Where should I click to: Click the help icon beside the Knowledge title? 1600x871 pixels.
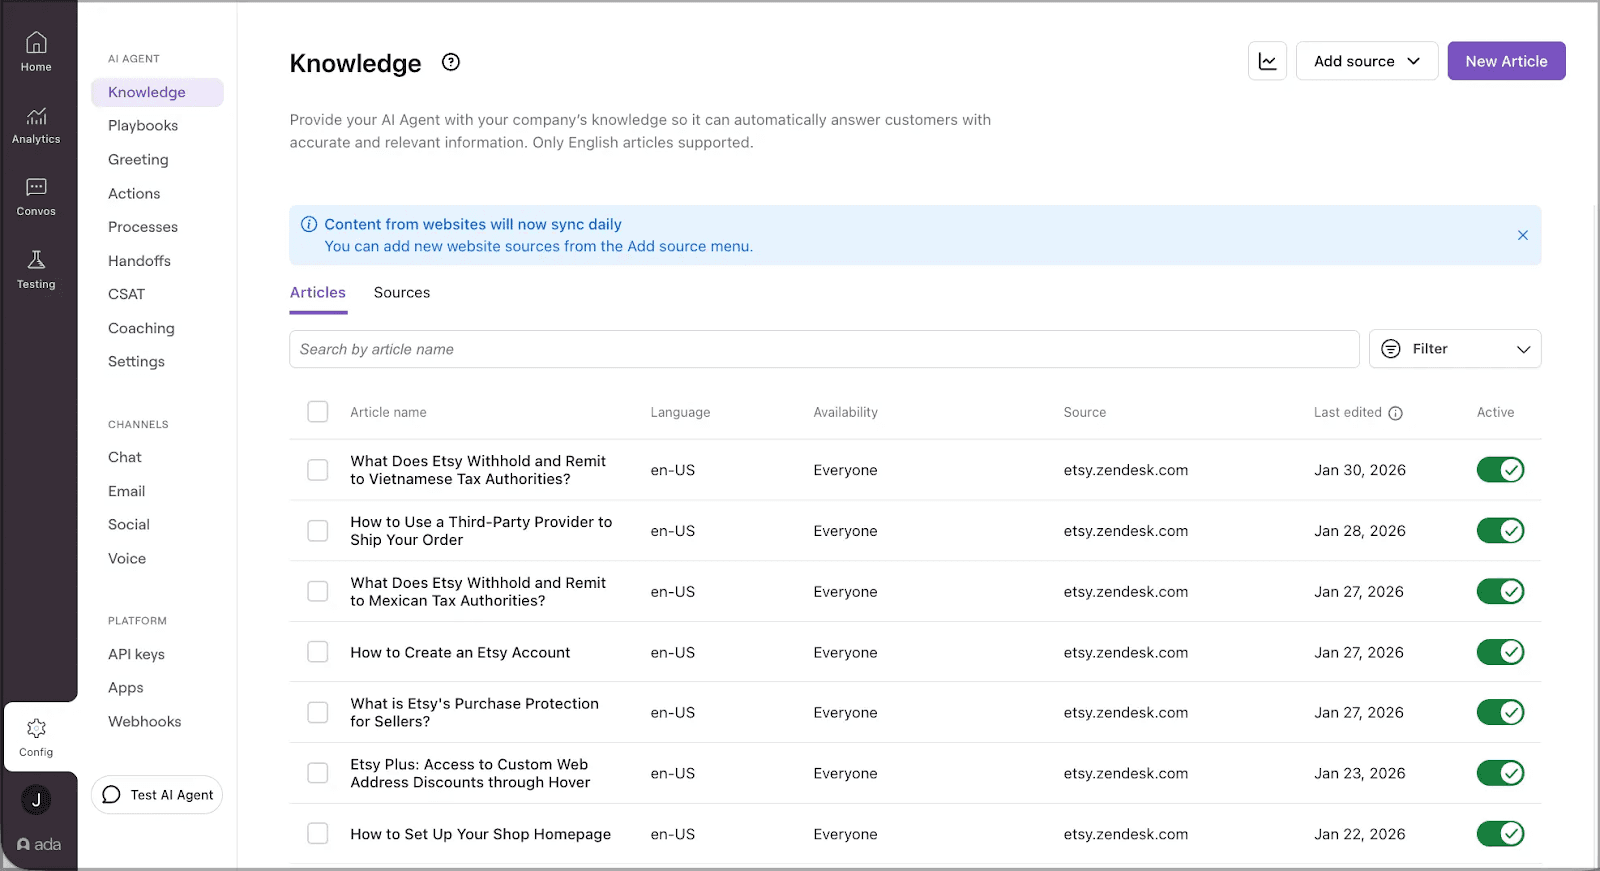[x=451, y=62]
